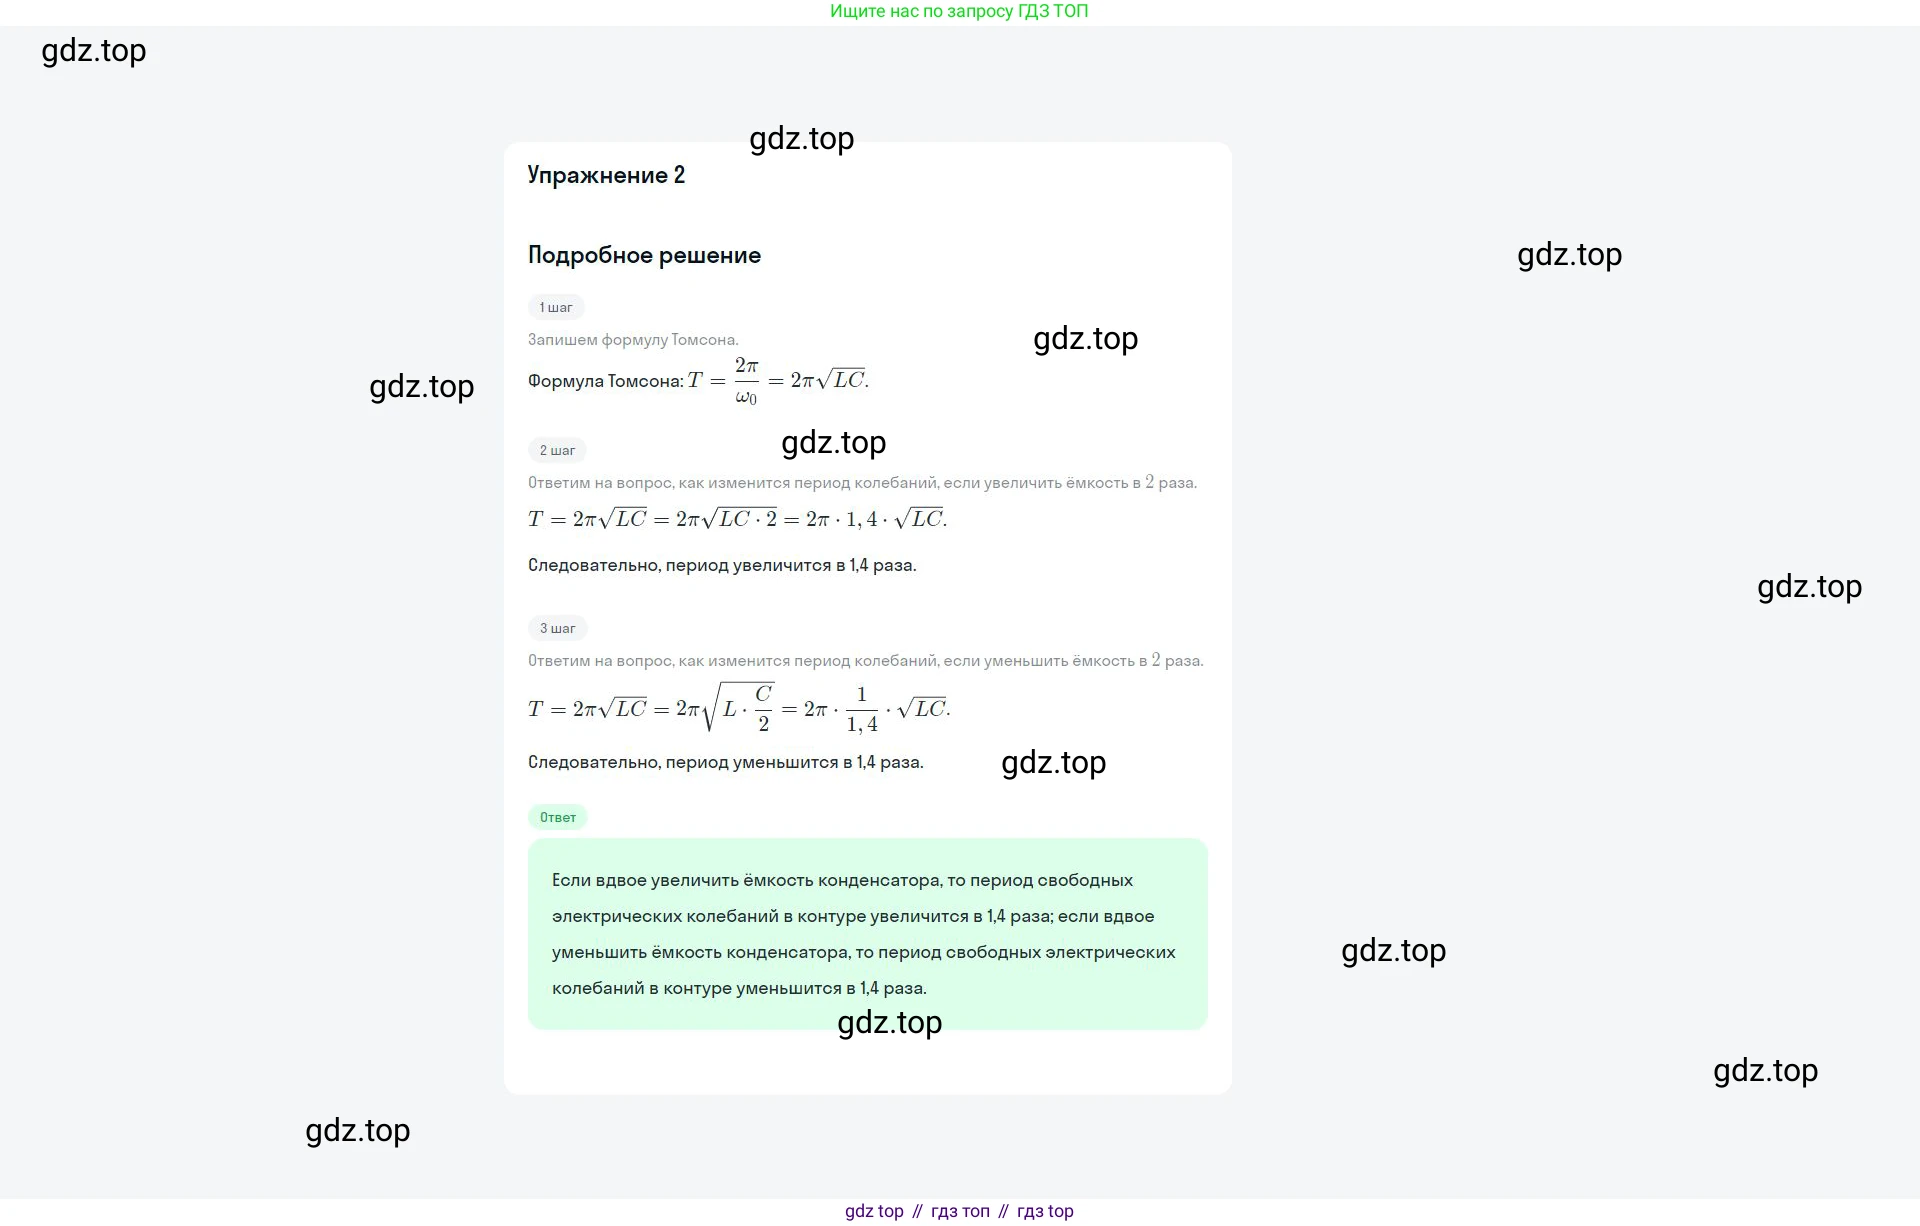1920x1226 pixels.
Task: Click step 3 gray question about уменьшить ёмкость
Action: point(865,661)
